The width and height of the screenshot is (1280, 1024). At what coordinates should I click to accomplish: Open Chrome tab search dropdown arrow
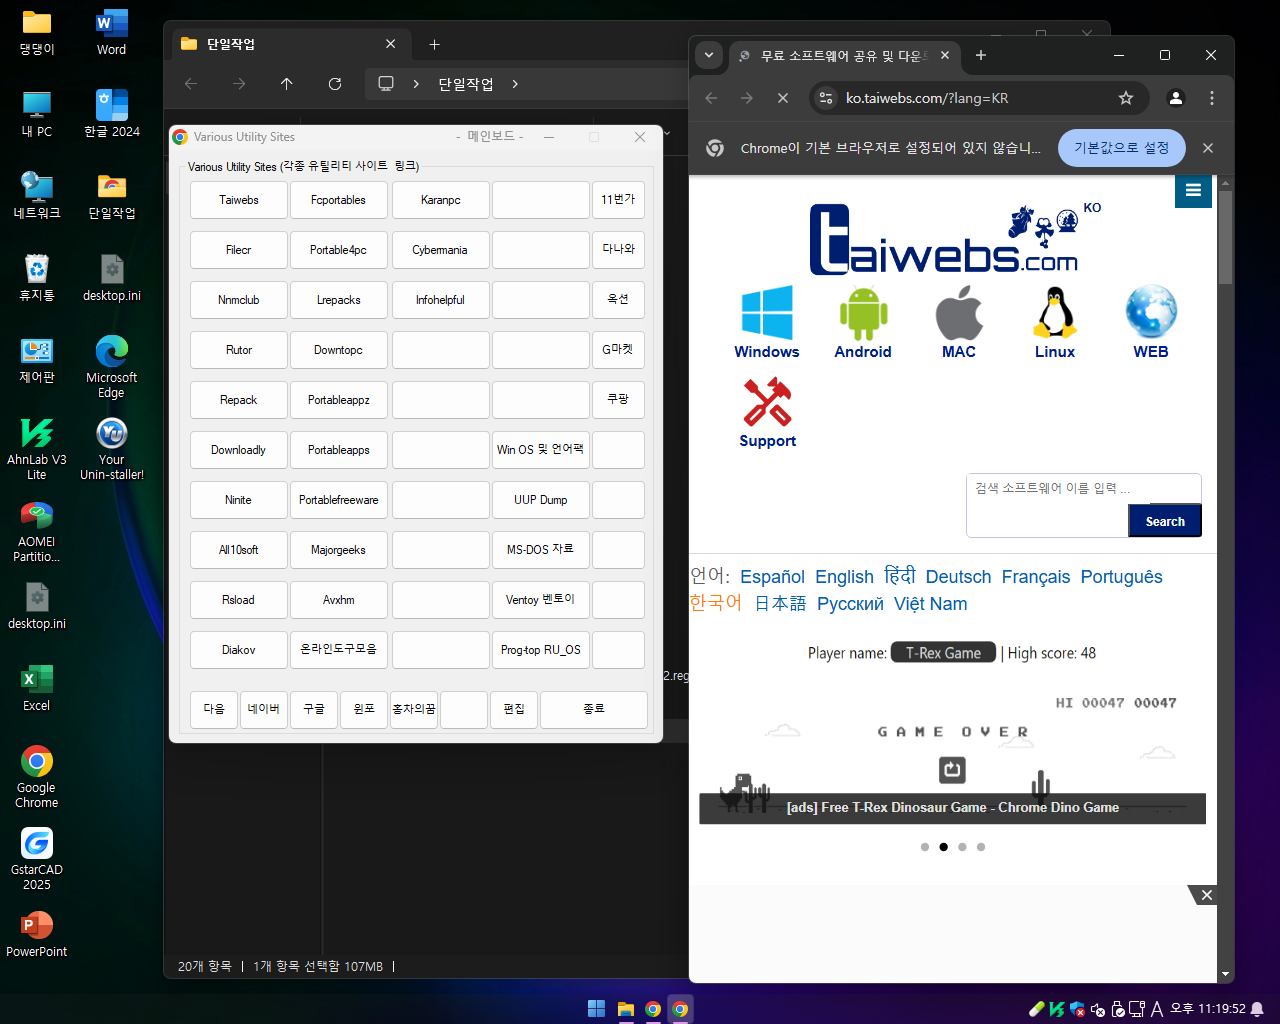(x=709, y=55)
